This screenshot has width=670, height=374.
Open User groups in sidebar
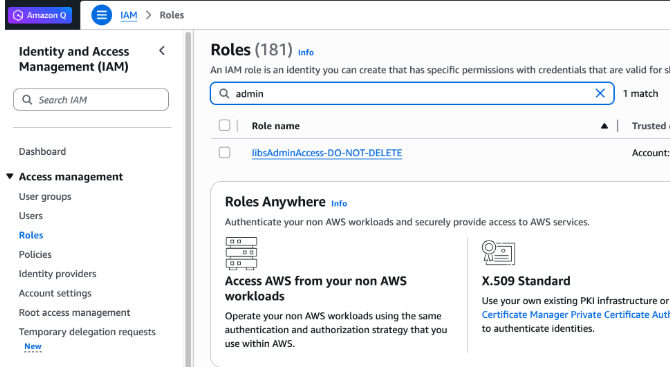pyautogui.click(x=45, y=197)
